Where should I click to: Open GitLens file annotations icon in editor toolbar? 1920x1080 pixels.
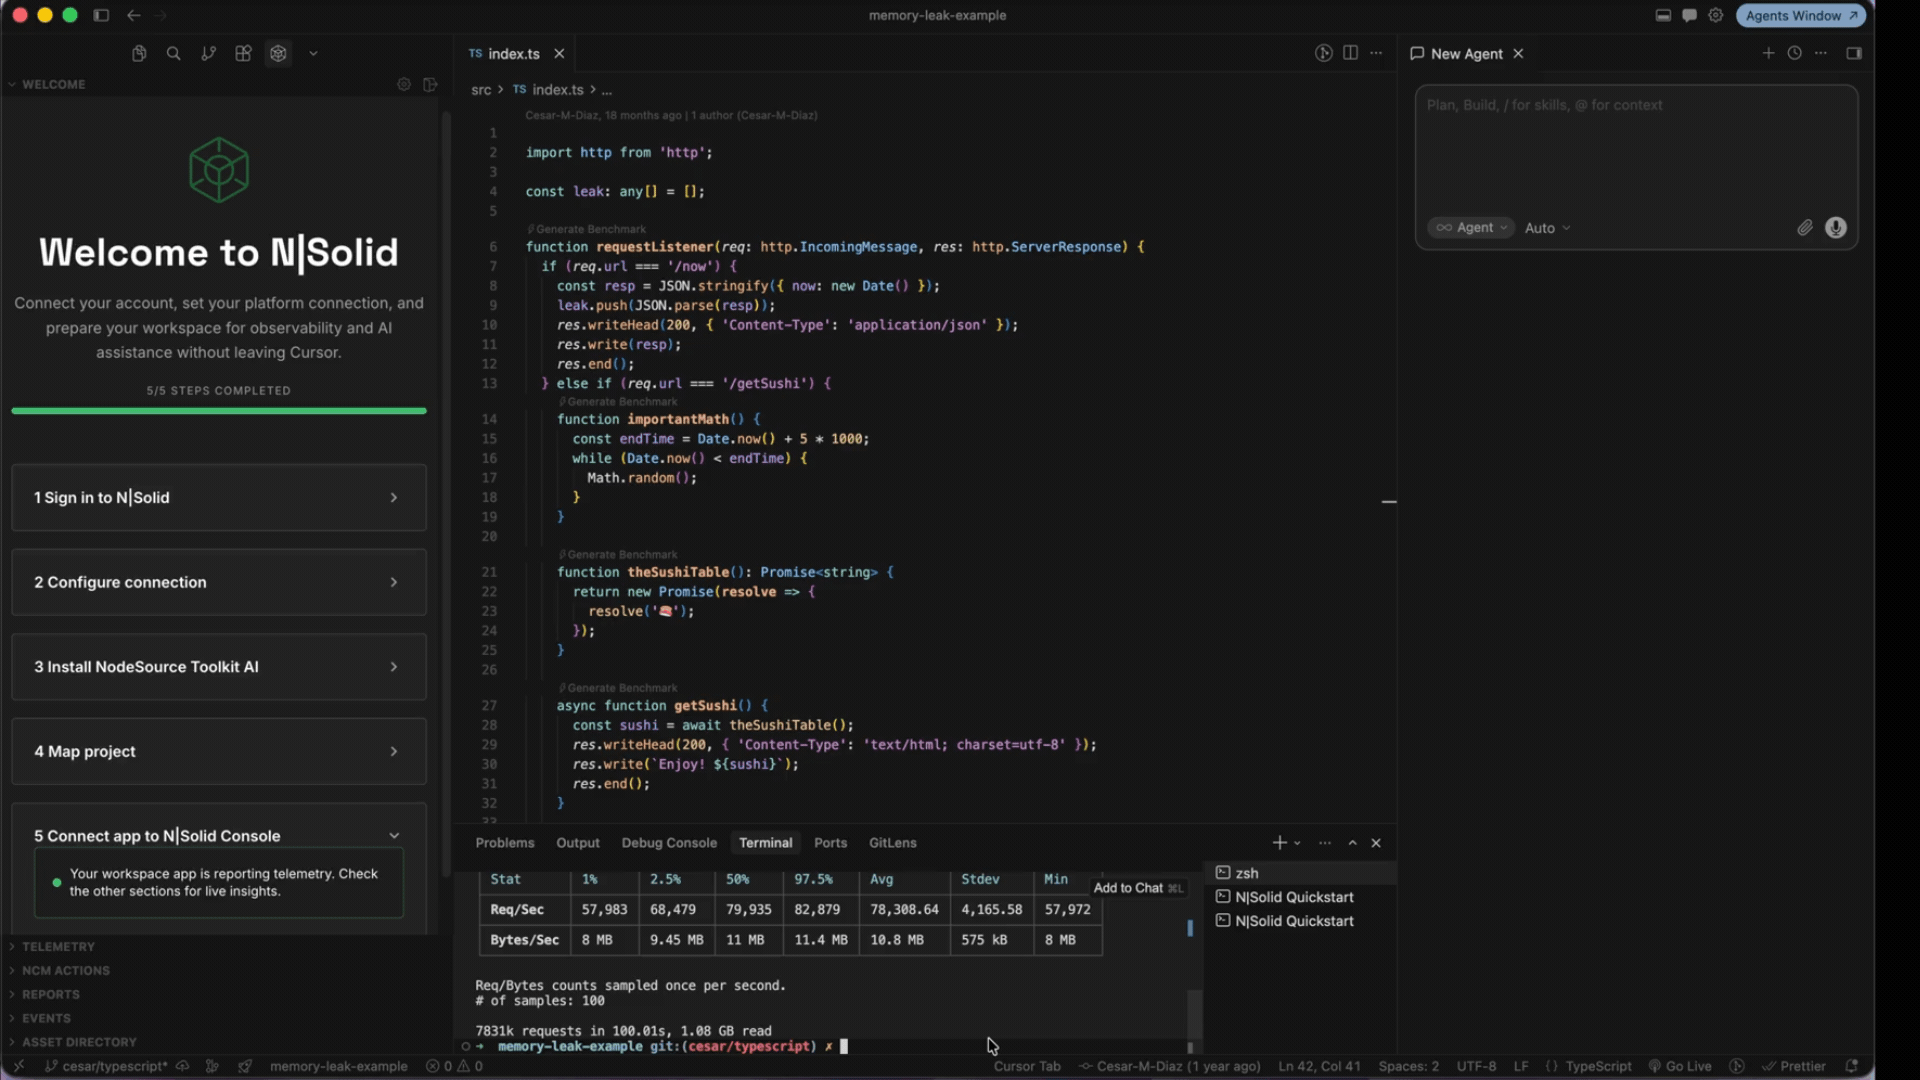tap(1323, 53)
